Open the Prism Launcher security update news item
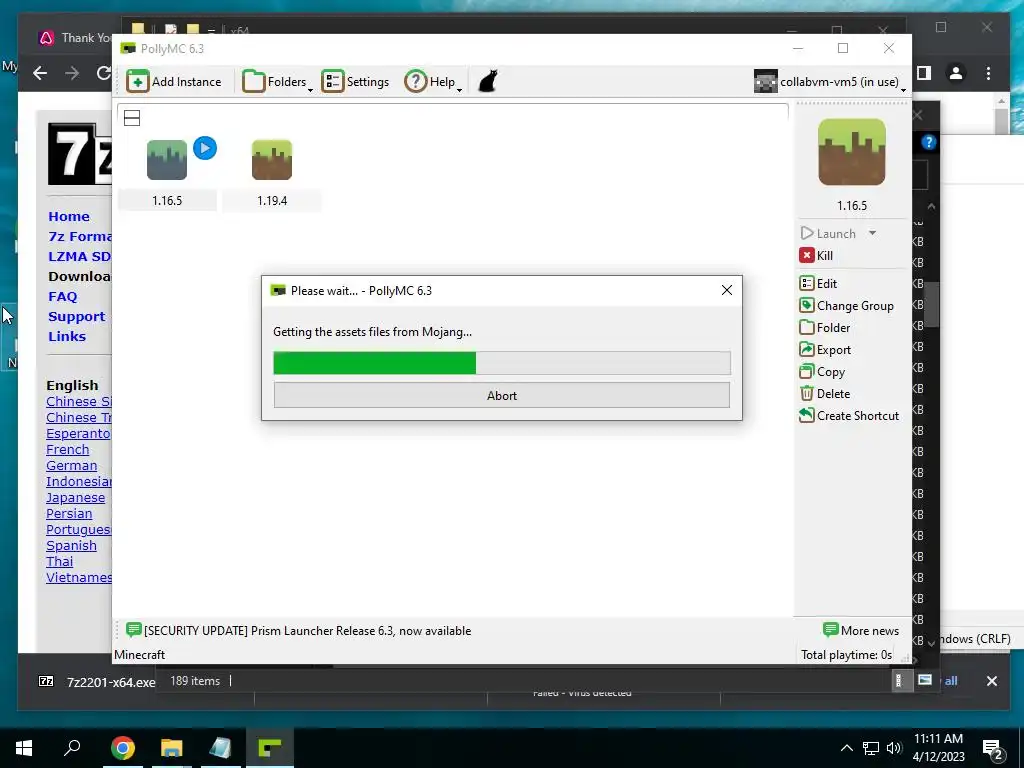Image resolution: width=1024 pixels, height=768 pixels. point(298,631)
